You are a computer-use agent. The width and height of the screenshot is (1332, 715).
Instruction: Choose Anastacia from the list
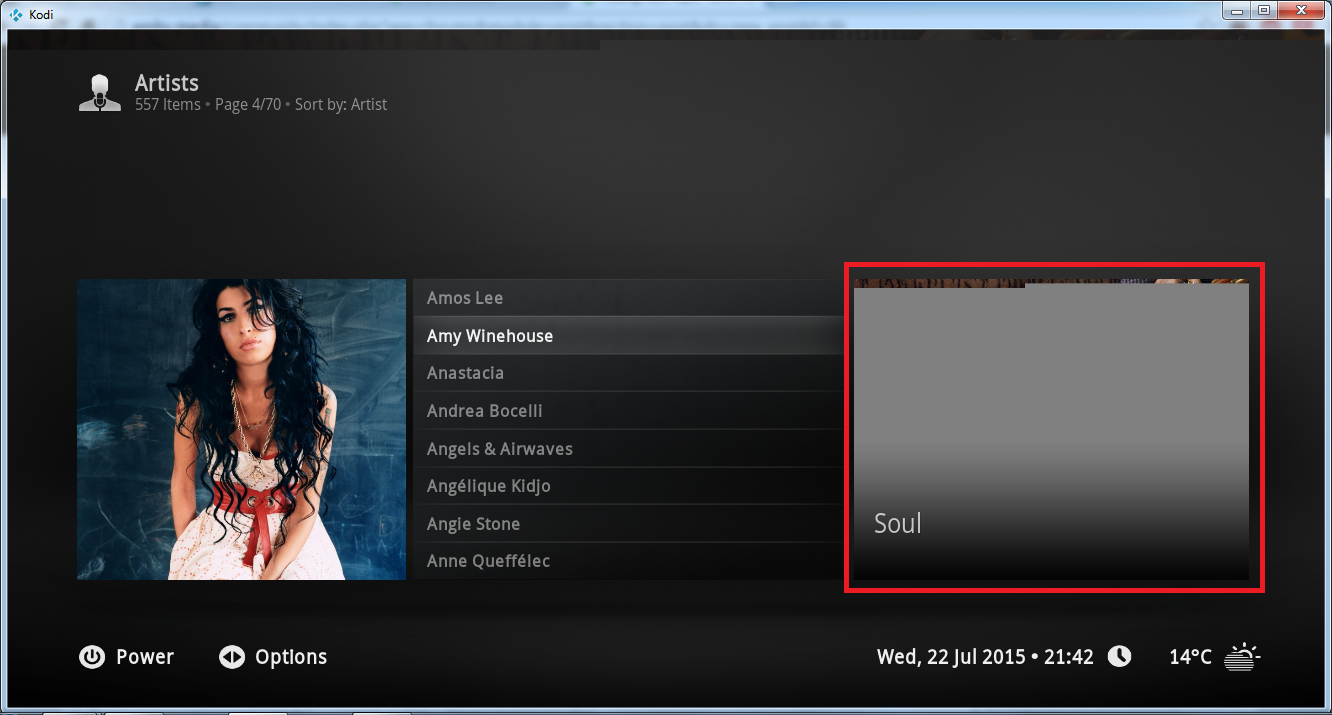(628, 373)
